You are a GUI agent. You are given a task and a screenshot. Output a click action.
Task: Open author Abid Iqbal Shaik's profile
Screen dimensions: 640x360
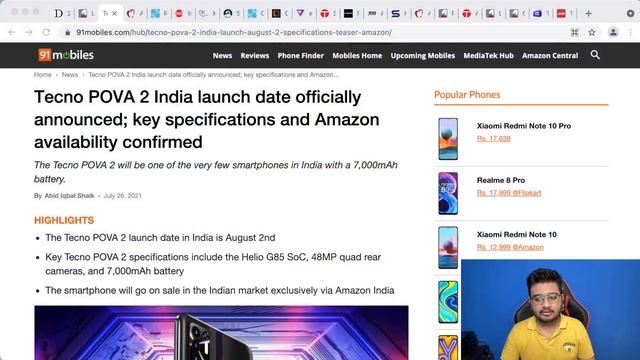click(69, 196)
